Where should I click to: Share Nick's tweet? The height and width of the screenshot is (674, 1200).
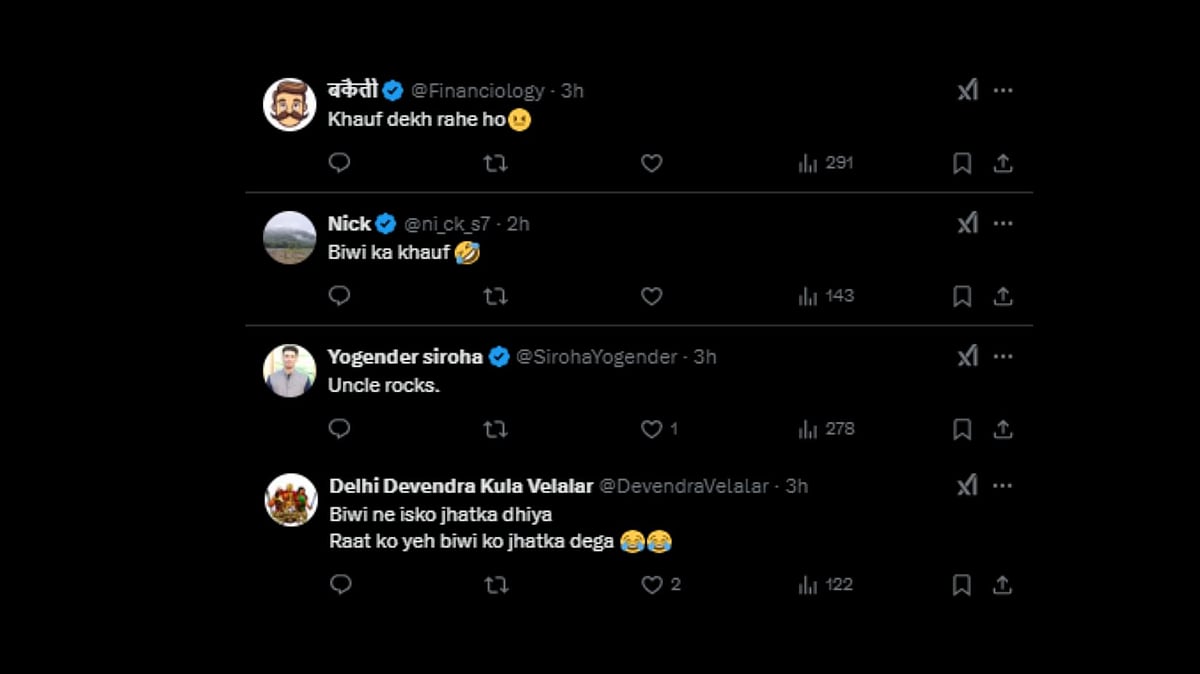click(x=1003, y=296)
